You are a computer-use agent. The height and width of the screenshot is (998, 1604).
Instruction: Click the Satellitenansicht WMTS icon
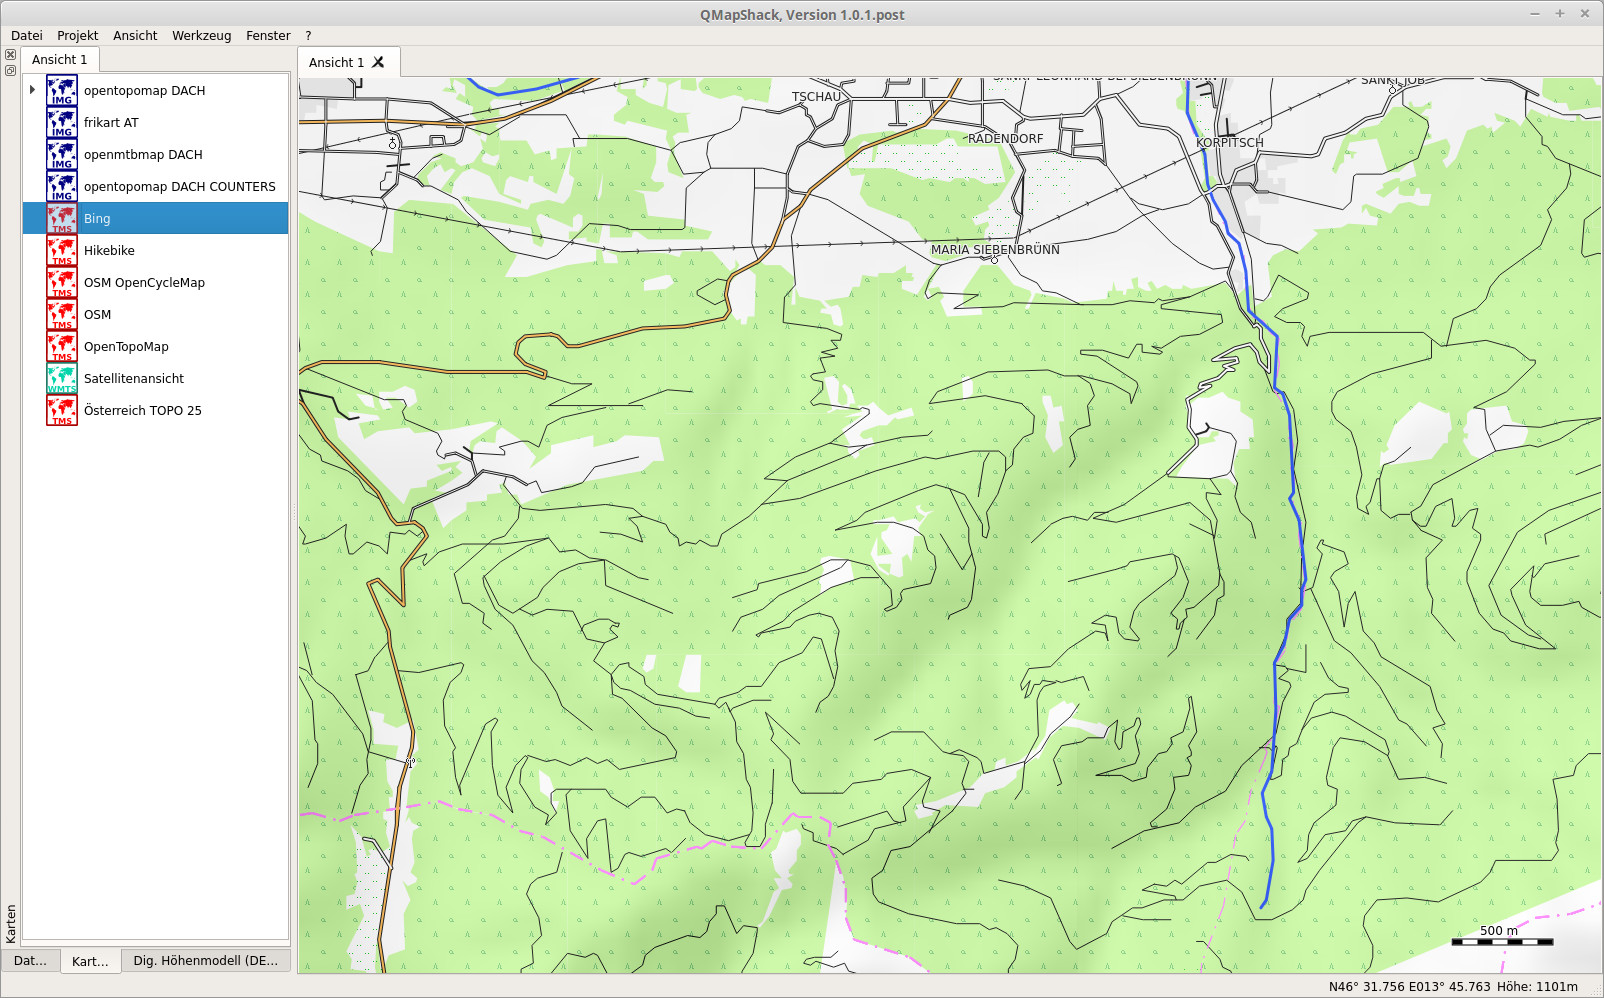coord(62,378)
